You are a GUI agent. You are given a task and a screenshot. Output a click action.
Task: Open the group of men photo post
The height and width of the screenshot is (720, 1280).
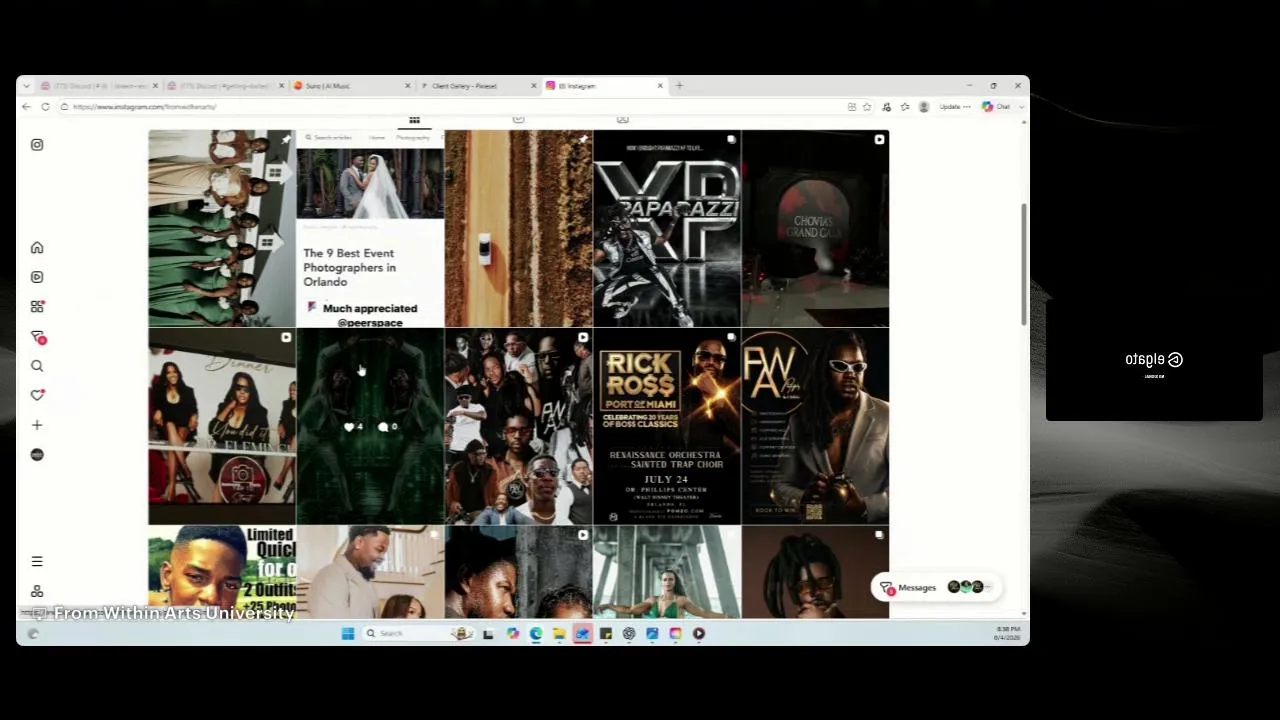(x=518, y=427)
